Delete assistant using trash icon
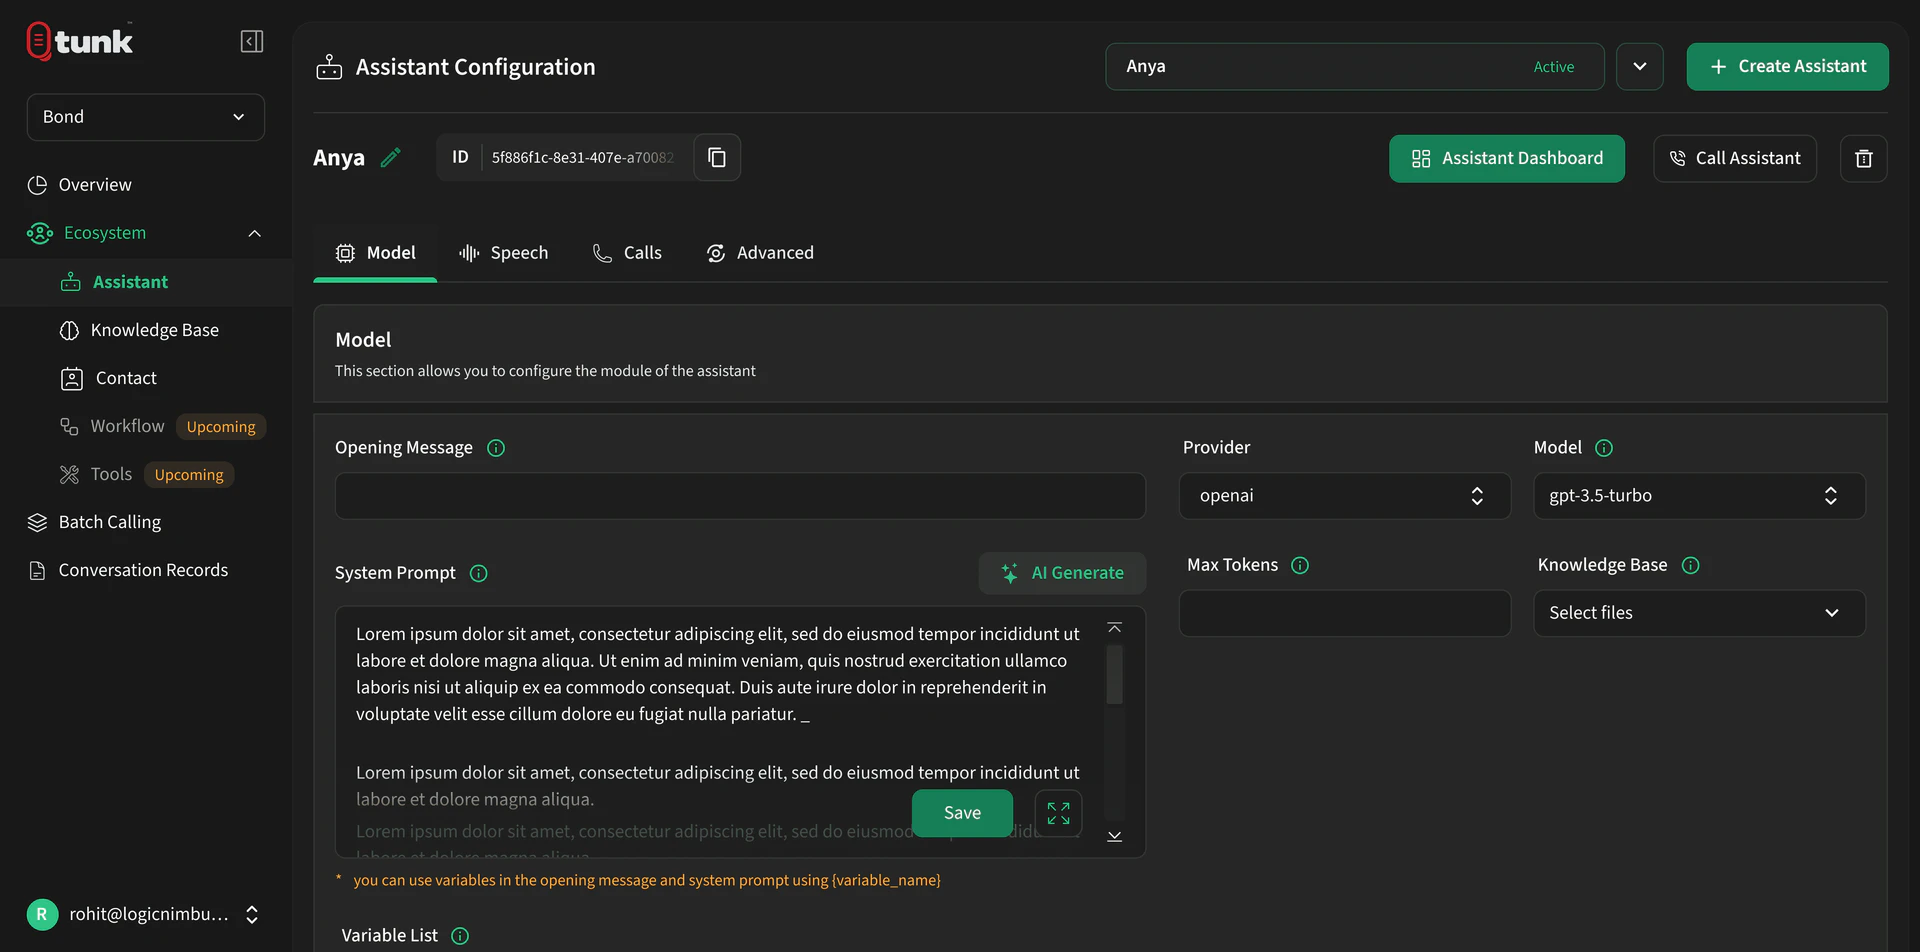 click(x=1863, y=159)
